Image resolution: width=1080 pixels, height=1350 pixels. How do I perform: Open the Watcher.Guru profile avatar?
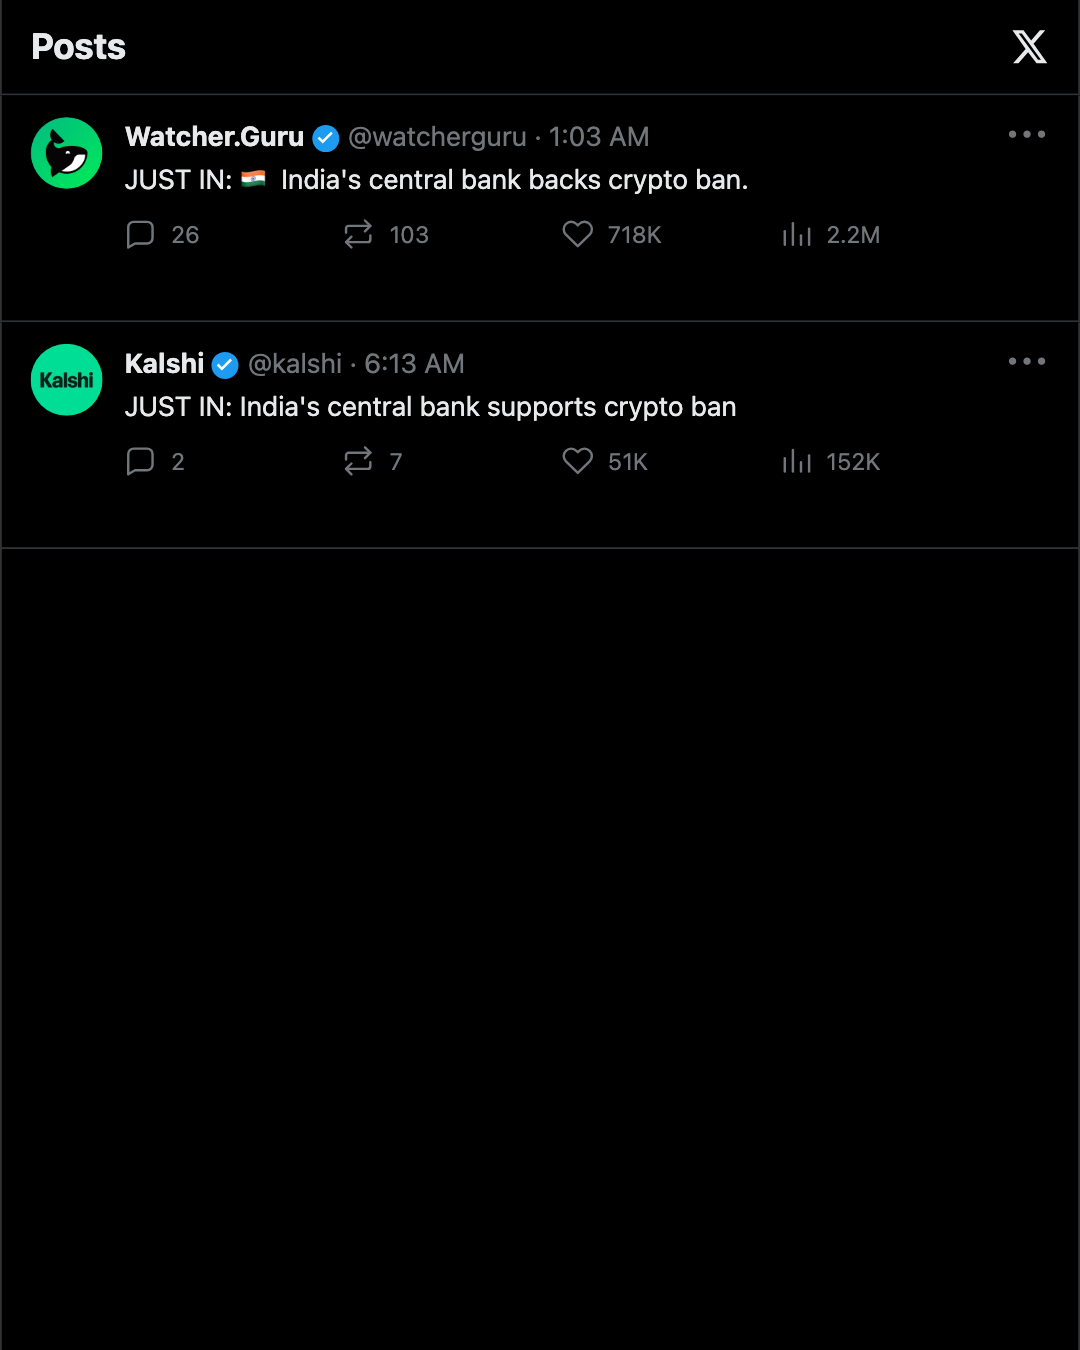pyautogui.click(x=67, y=153)
